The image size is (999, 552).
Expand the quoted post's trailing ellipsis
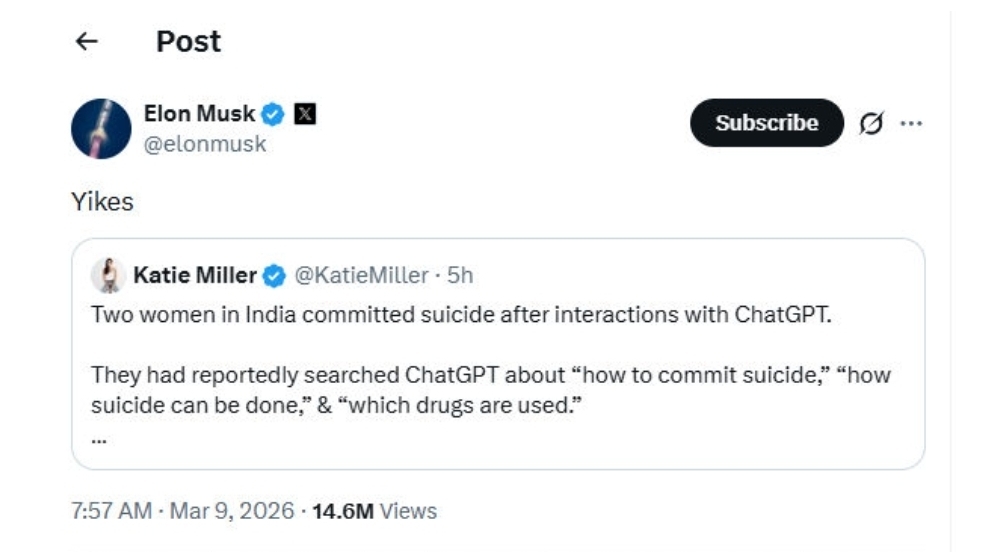[x=98, y=437]
